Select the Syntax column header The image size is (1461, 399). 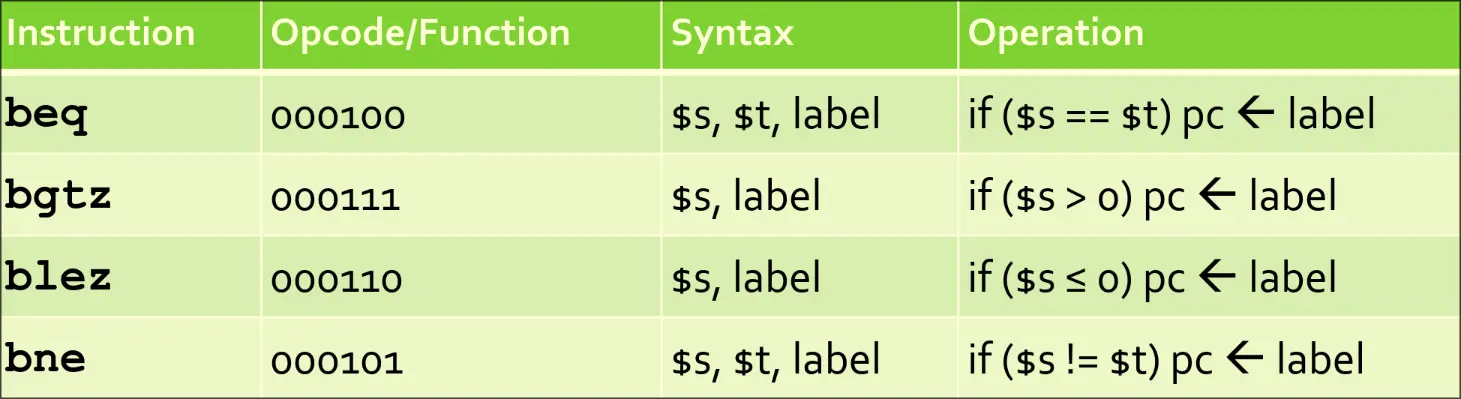click(809, 35)
